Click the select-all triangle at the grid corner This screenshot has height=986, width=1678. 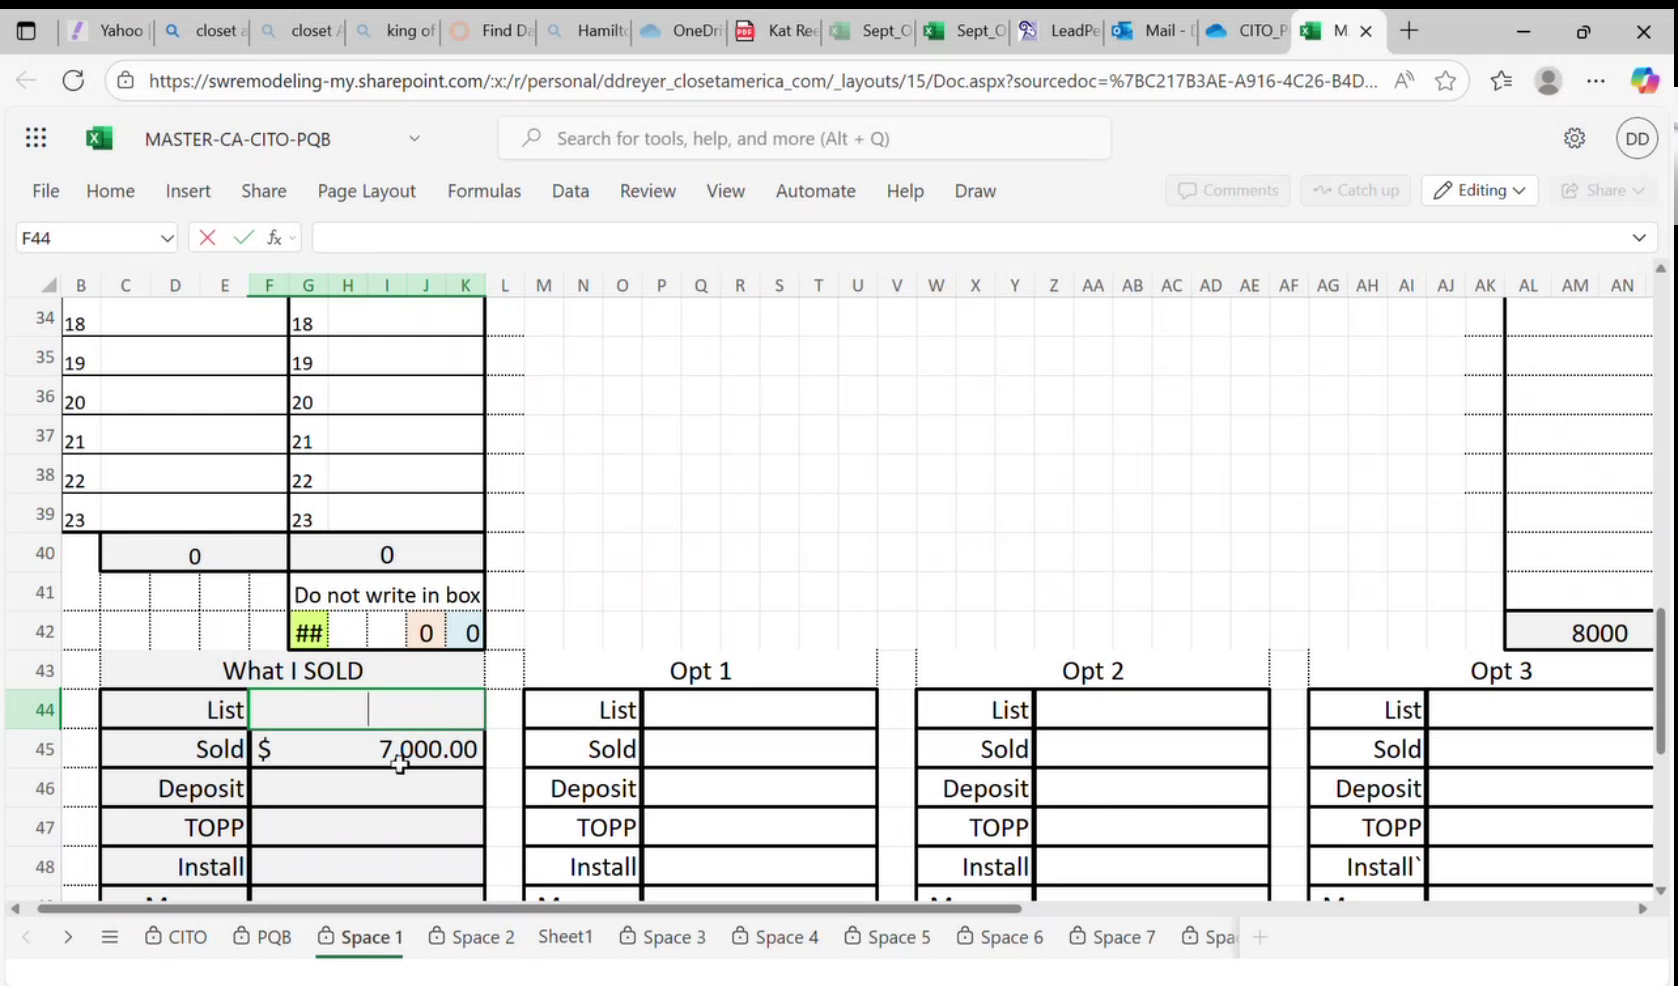pos(48,286)
